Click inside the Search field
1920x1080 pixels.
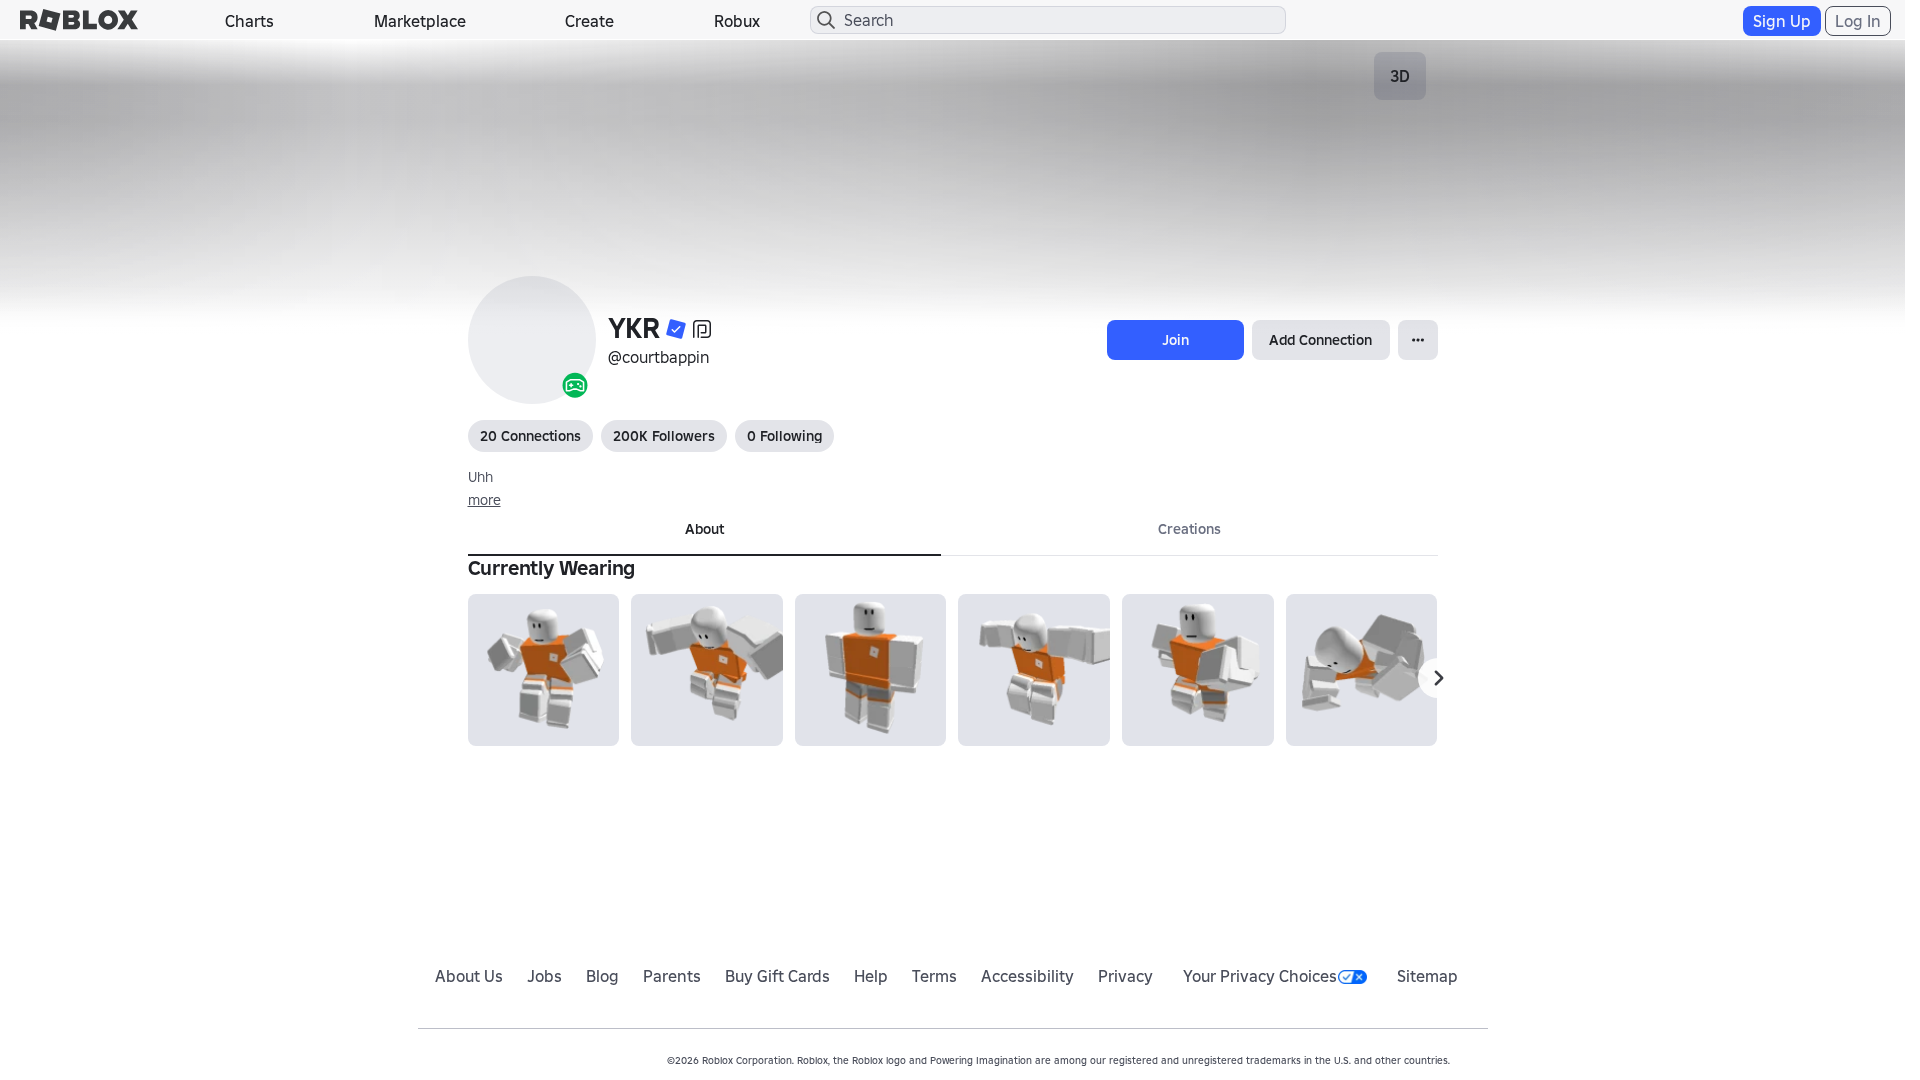click(x=1047, y=20)
